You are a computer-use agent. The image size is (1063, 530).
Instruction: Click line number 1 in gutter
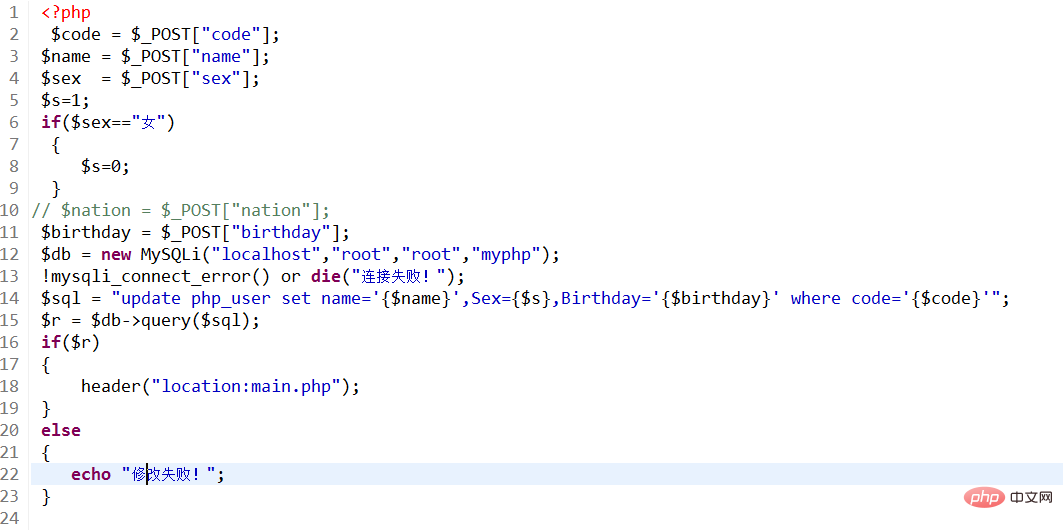tap(15, 12)
